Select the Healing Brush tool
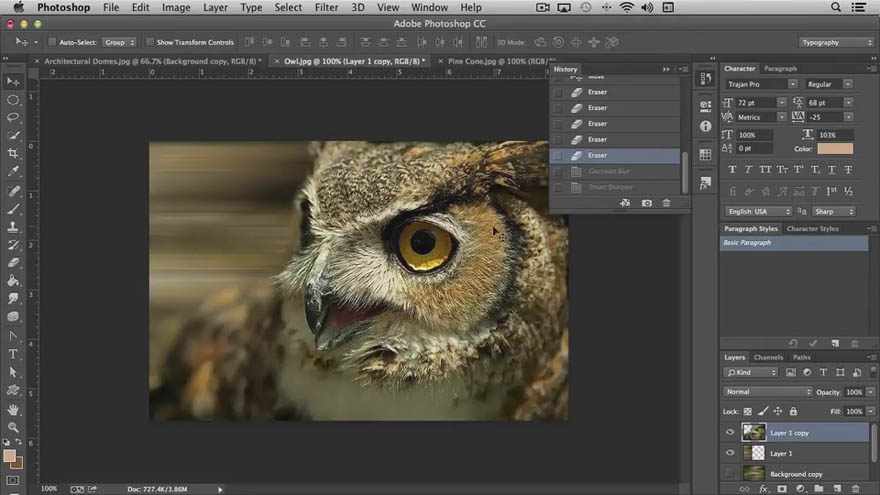 (x=13, y=191)
